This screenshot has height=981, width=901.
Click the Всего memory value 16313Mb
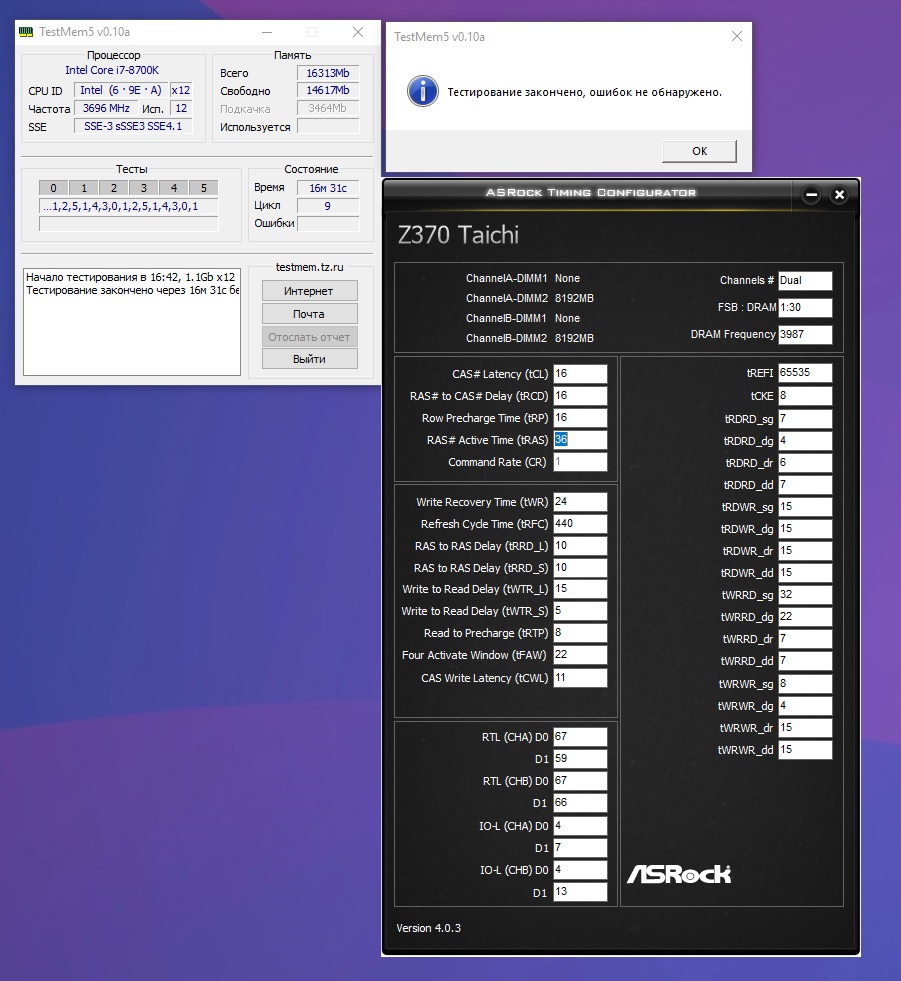[x=328, y=73]
